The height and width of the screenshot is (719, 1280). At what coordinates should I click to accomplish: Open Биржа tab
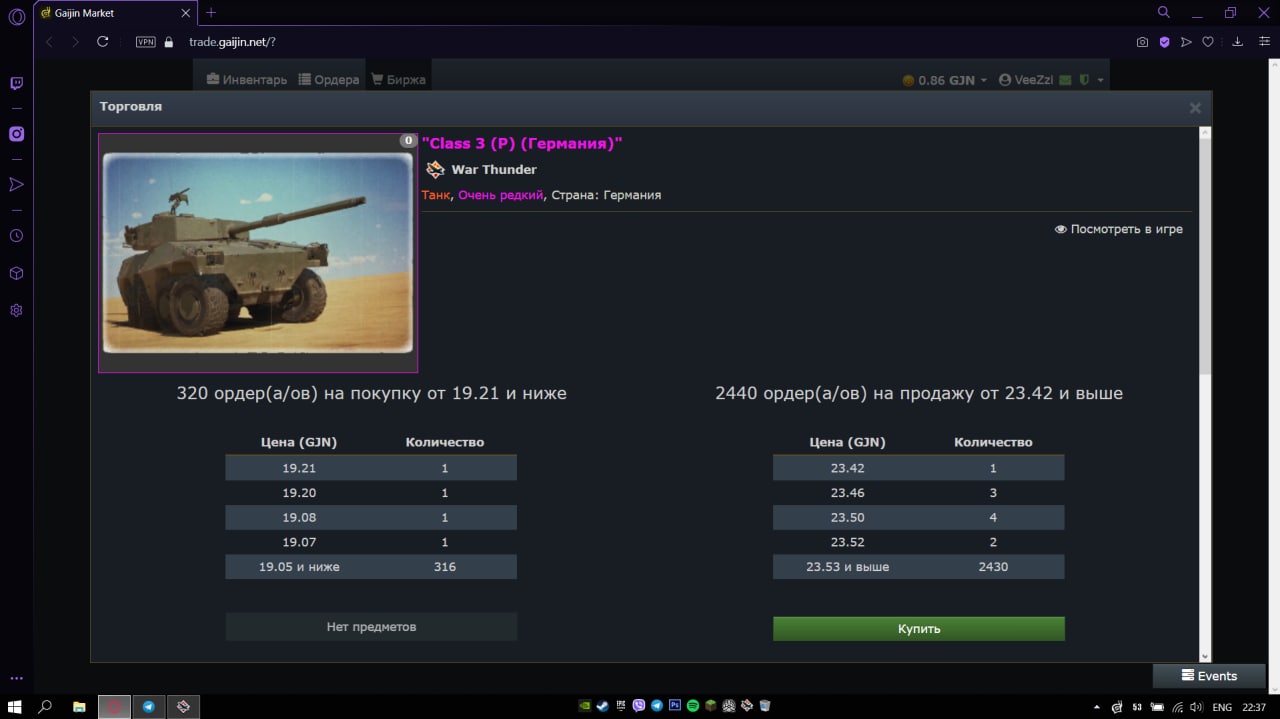[398, 80]
